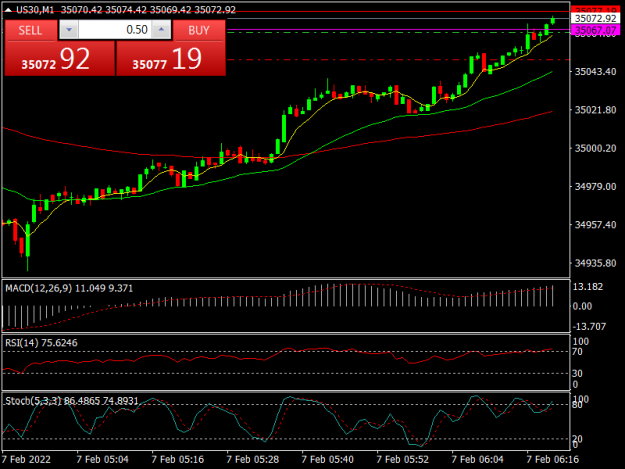Increase lot volume with the up arrow
This screenshot has width=625, height=469.
[x=161, y=30]
